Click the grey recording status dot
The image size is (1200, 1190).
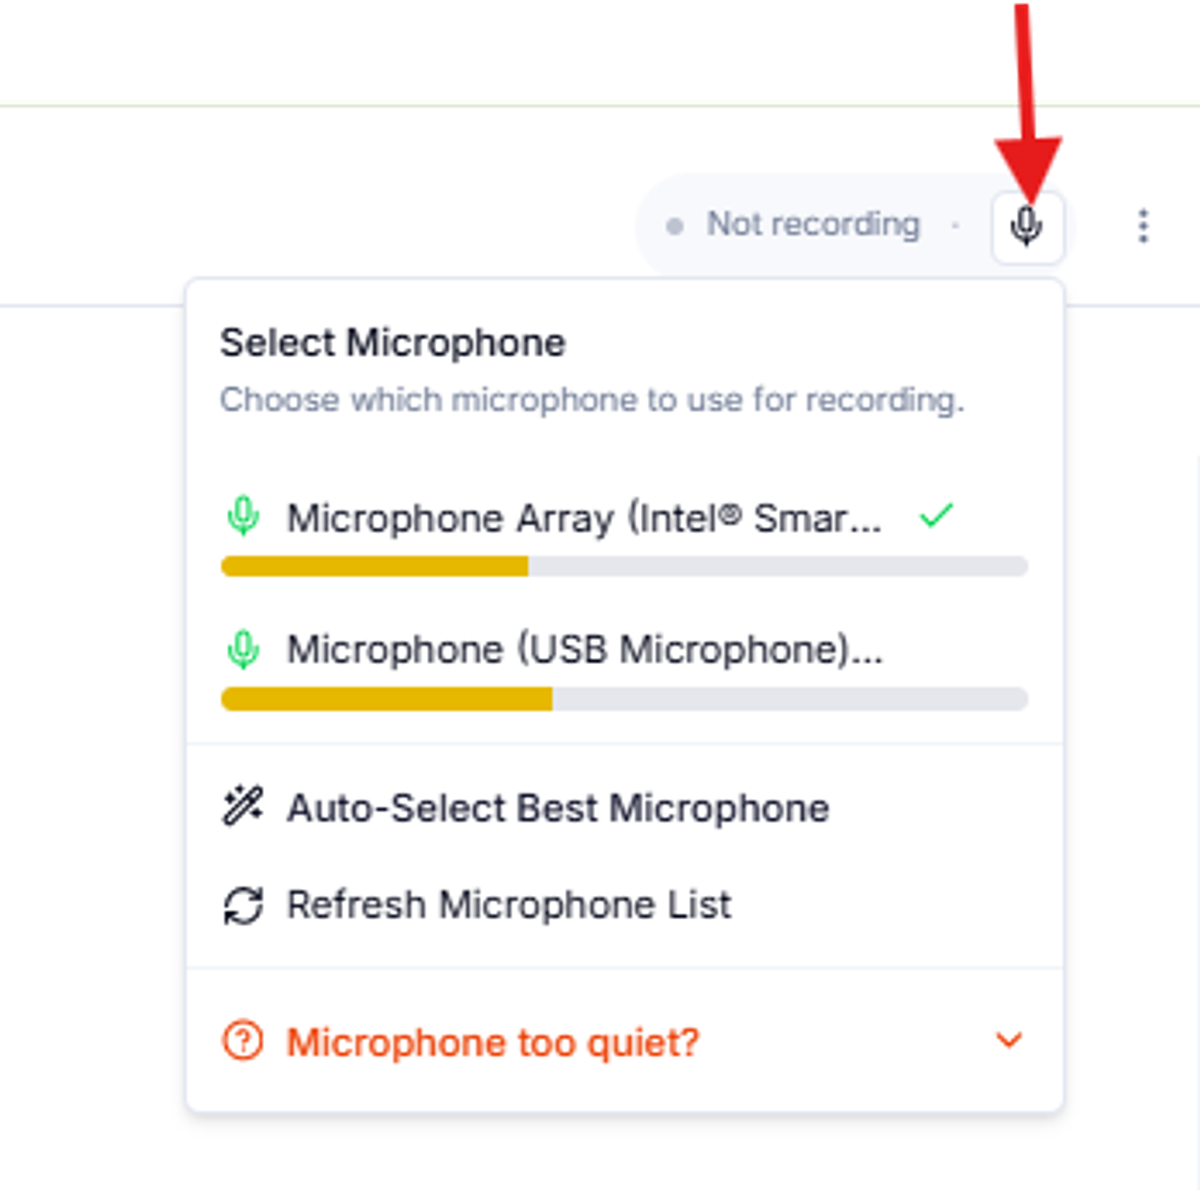coord(675,227)
